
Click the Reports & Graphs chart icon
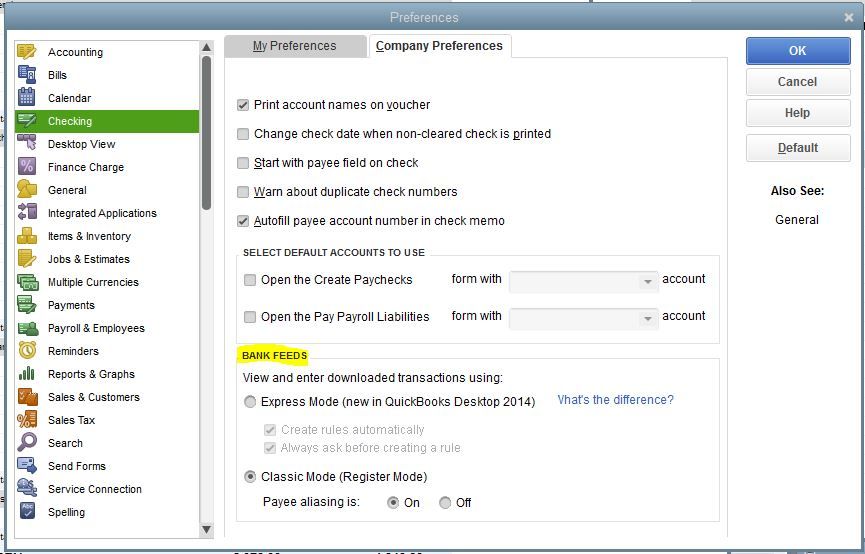point(27,374)
